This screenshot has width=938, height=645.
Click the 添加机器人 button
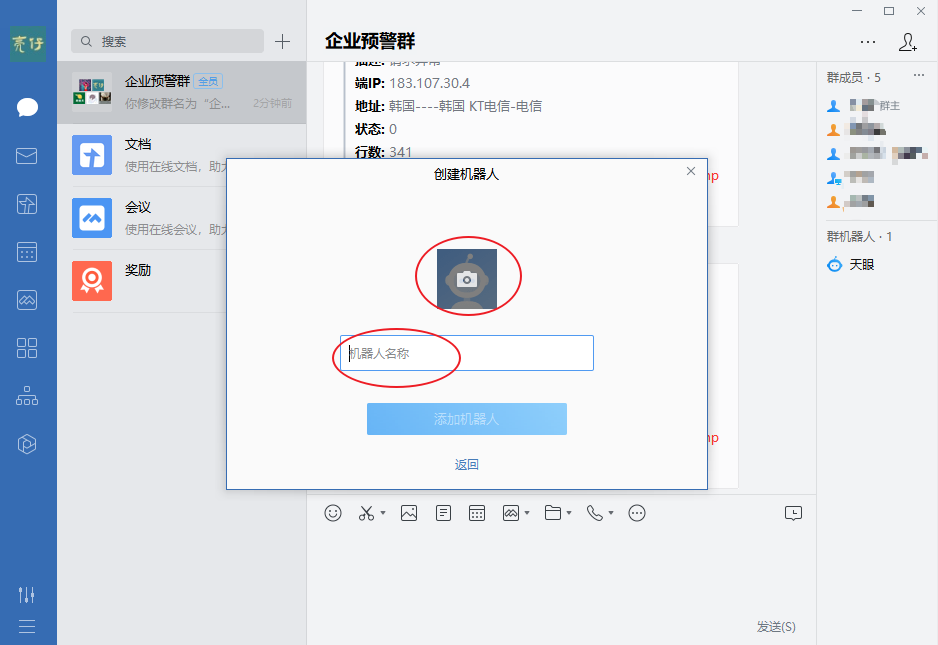pyautogui.click(x=468, y=419)
